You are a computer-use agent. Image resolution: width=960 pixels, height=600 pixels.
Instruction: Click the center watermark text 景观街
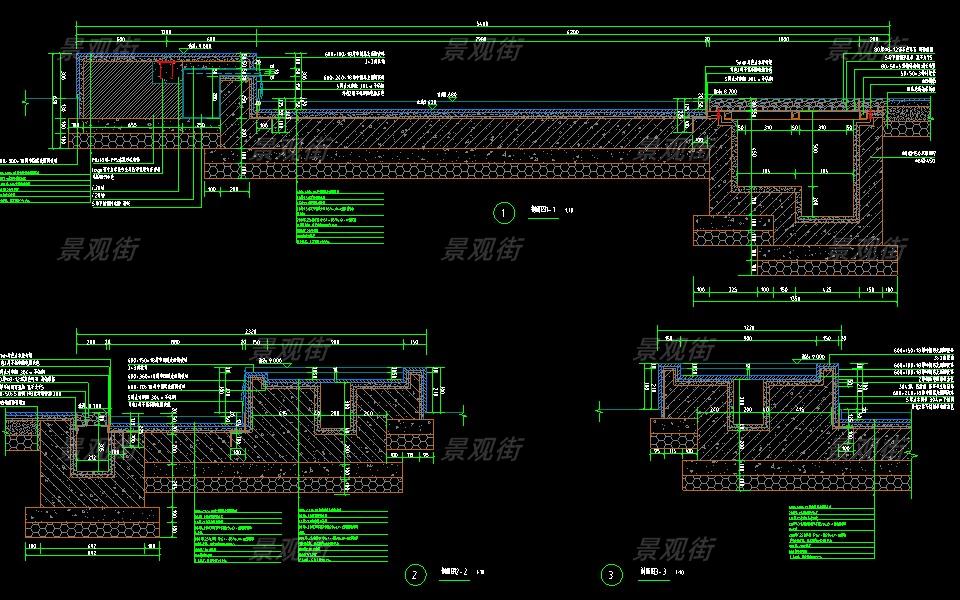click(x=481, y=249)
